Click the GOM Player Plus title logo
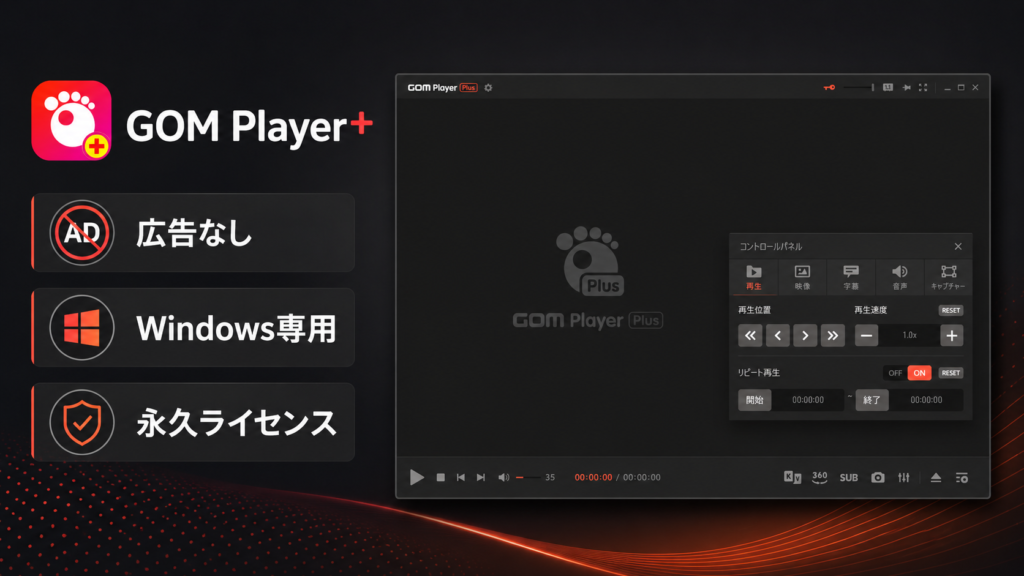The height and width of the screenshot is (576, 1024). (443, 88)
